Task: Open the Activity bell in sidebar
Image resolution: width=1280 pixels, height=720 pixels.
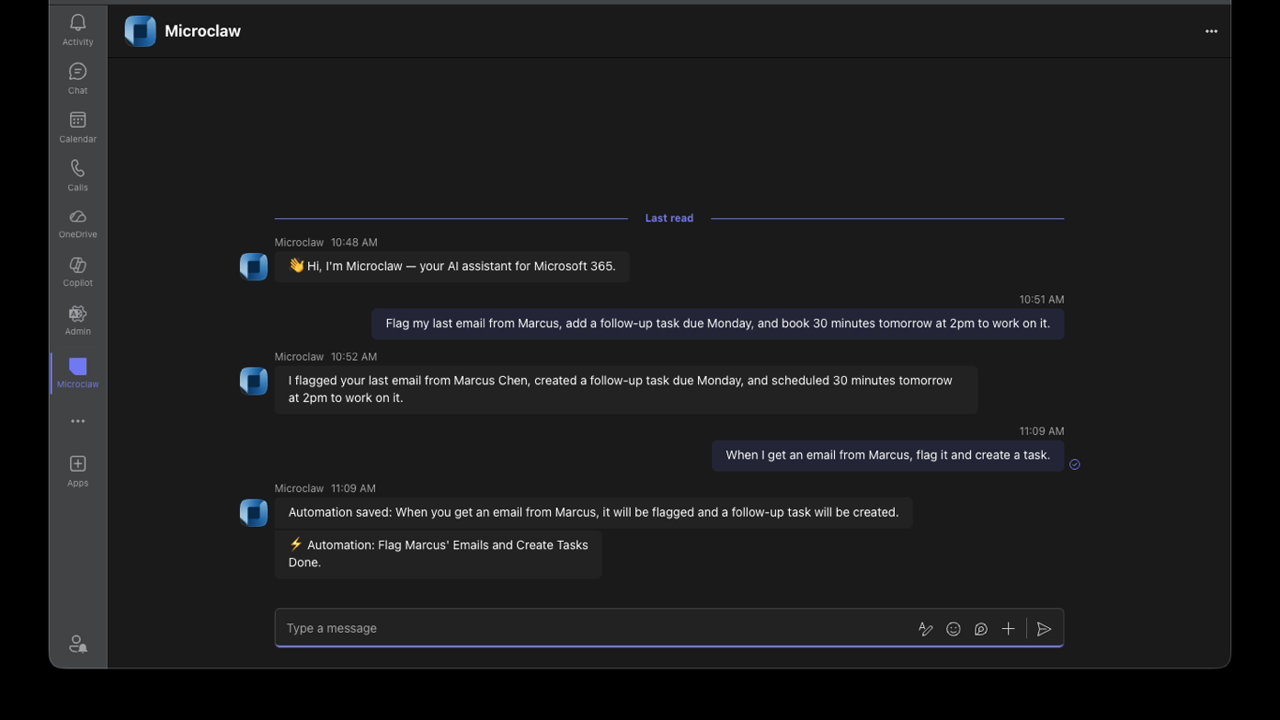Action: click(x=78, y=30)
